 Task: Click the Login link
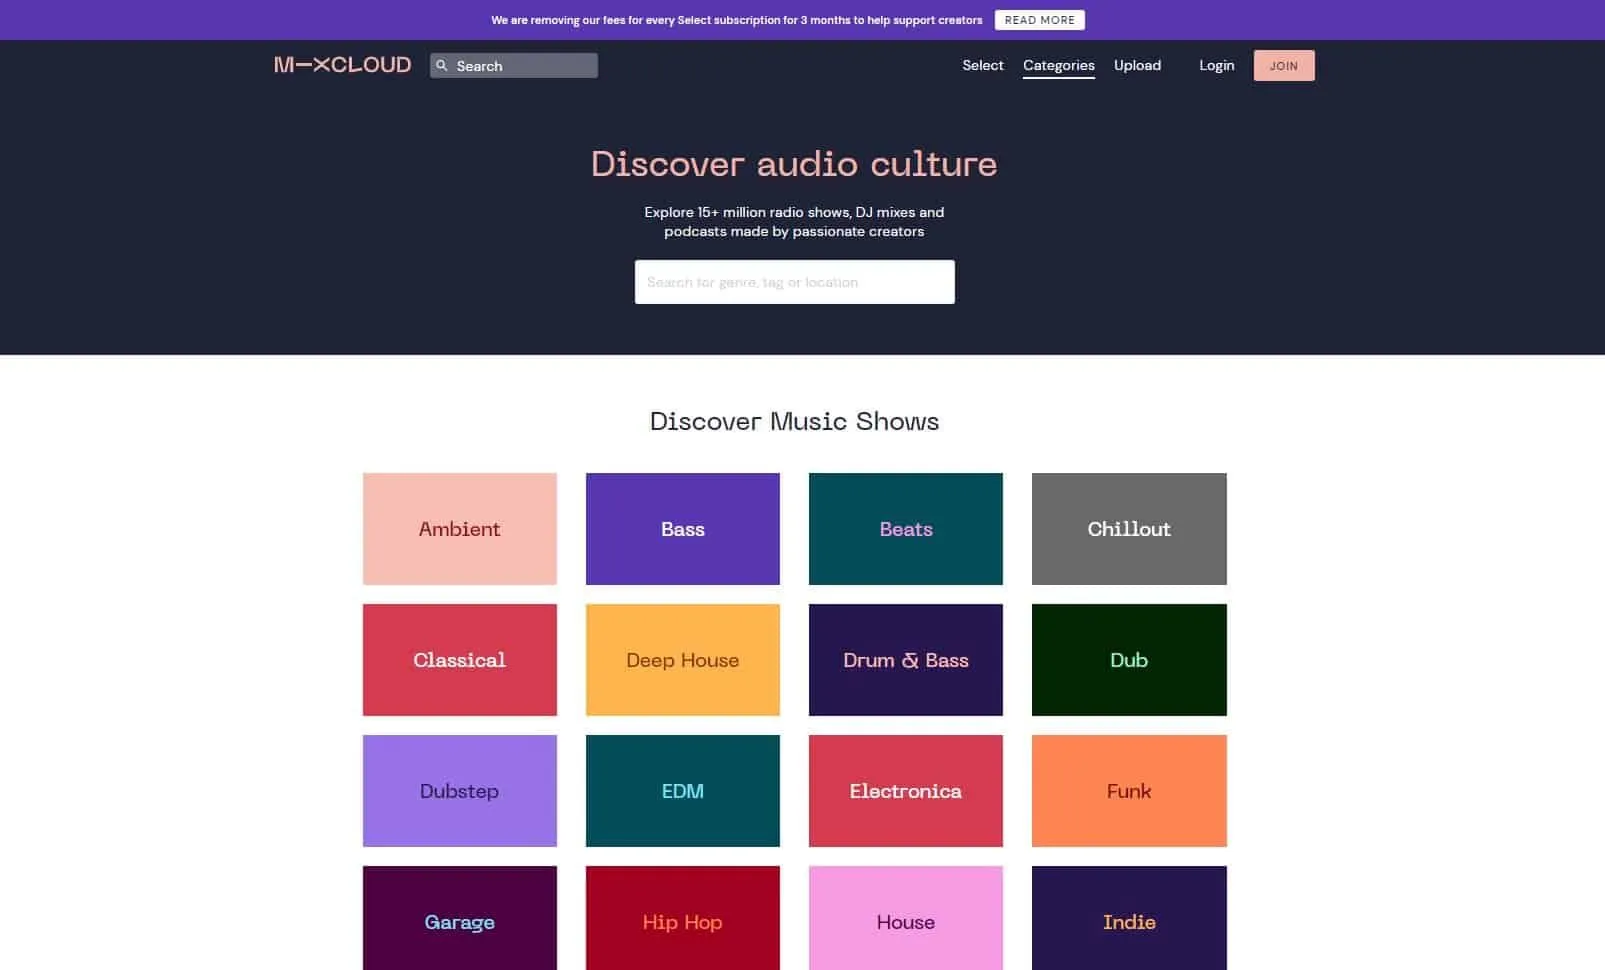click(1216, 65)
